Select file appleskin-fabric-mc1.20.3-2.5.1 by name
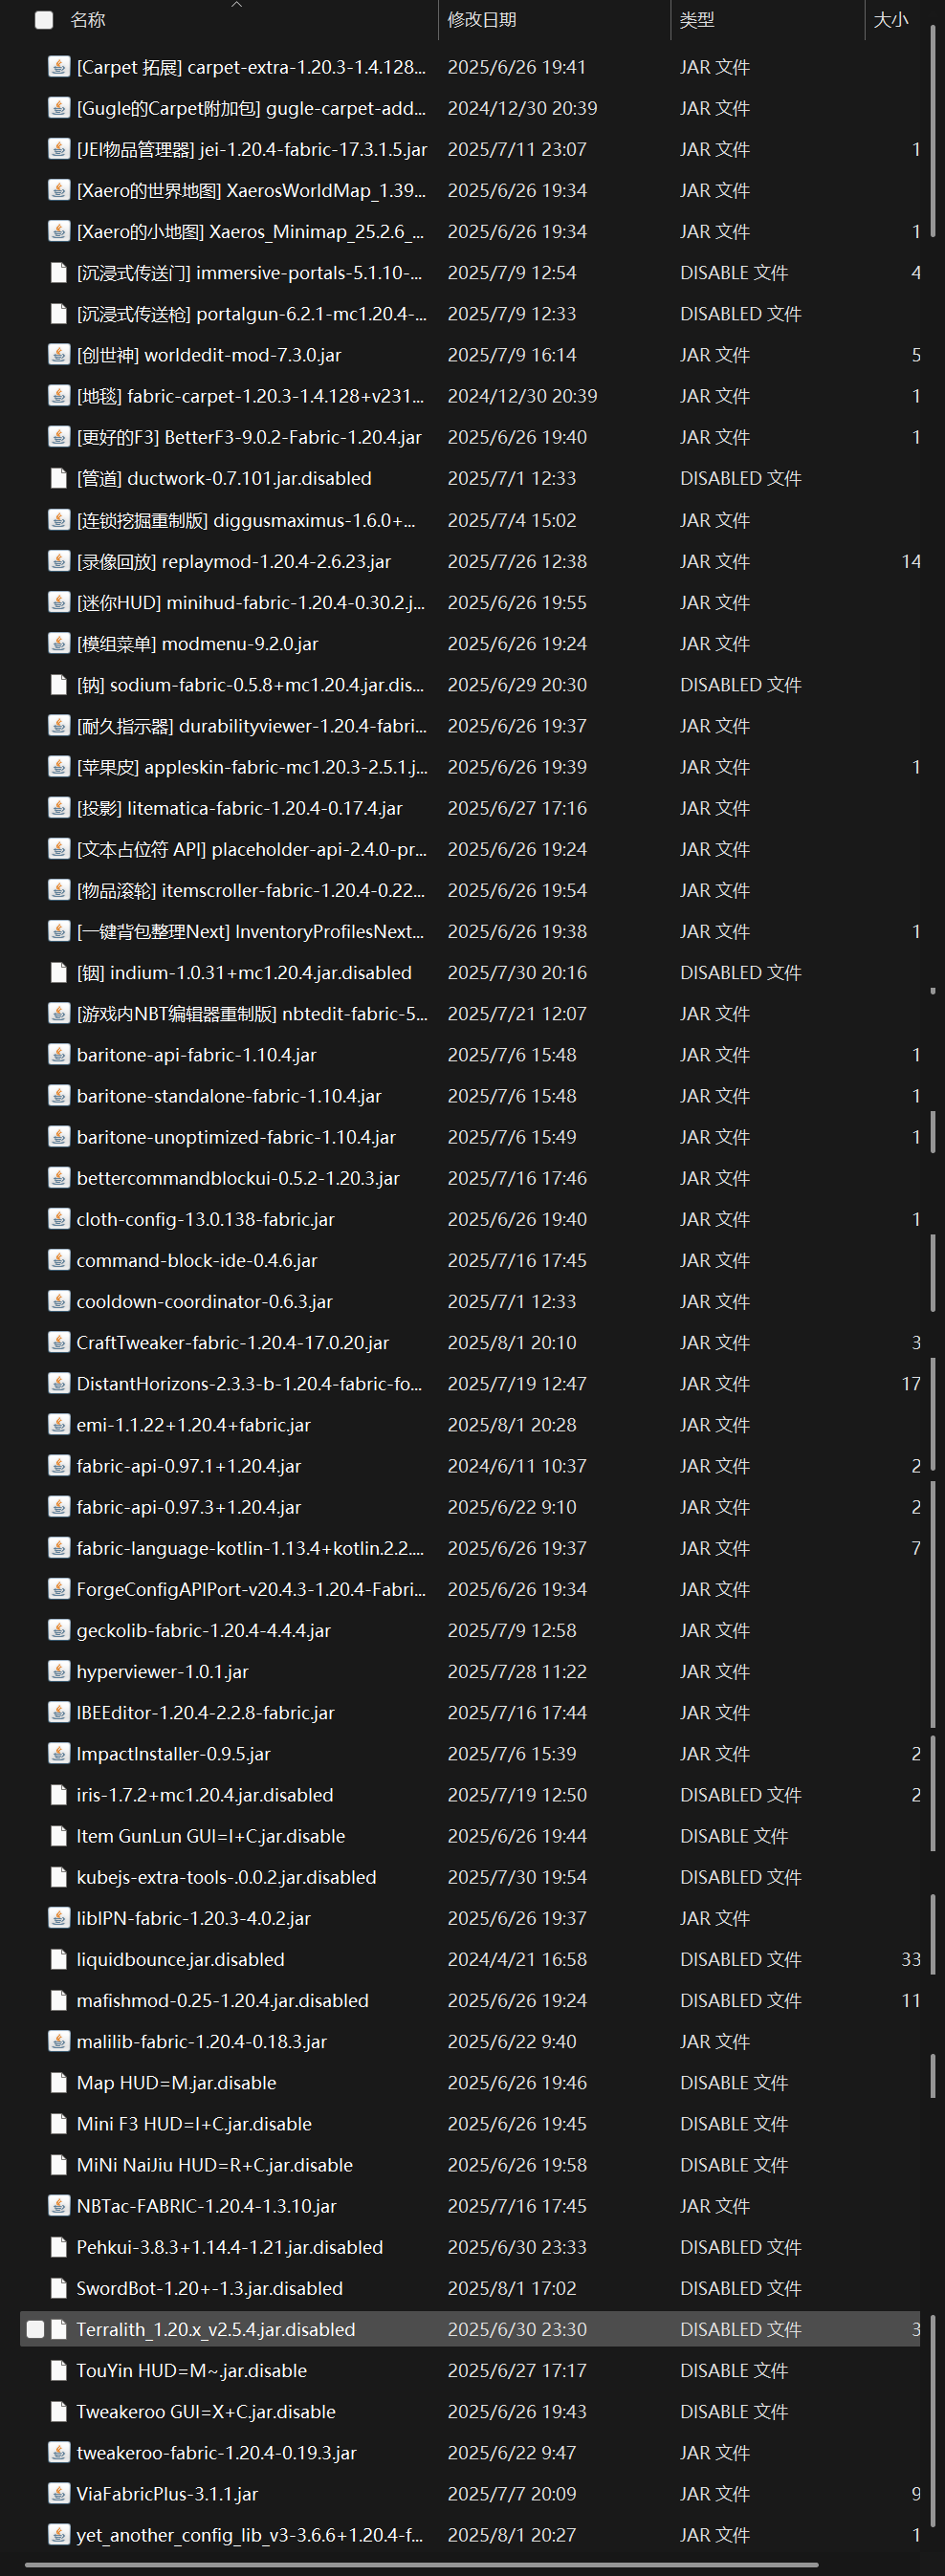Image resolution: width=945 pixels, height=2576 pixels. tap(252, 767)
